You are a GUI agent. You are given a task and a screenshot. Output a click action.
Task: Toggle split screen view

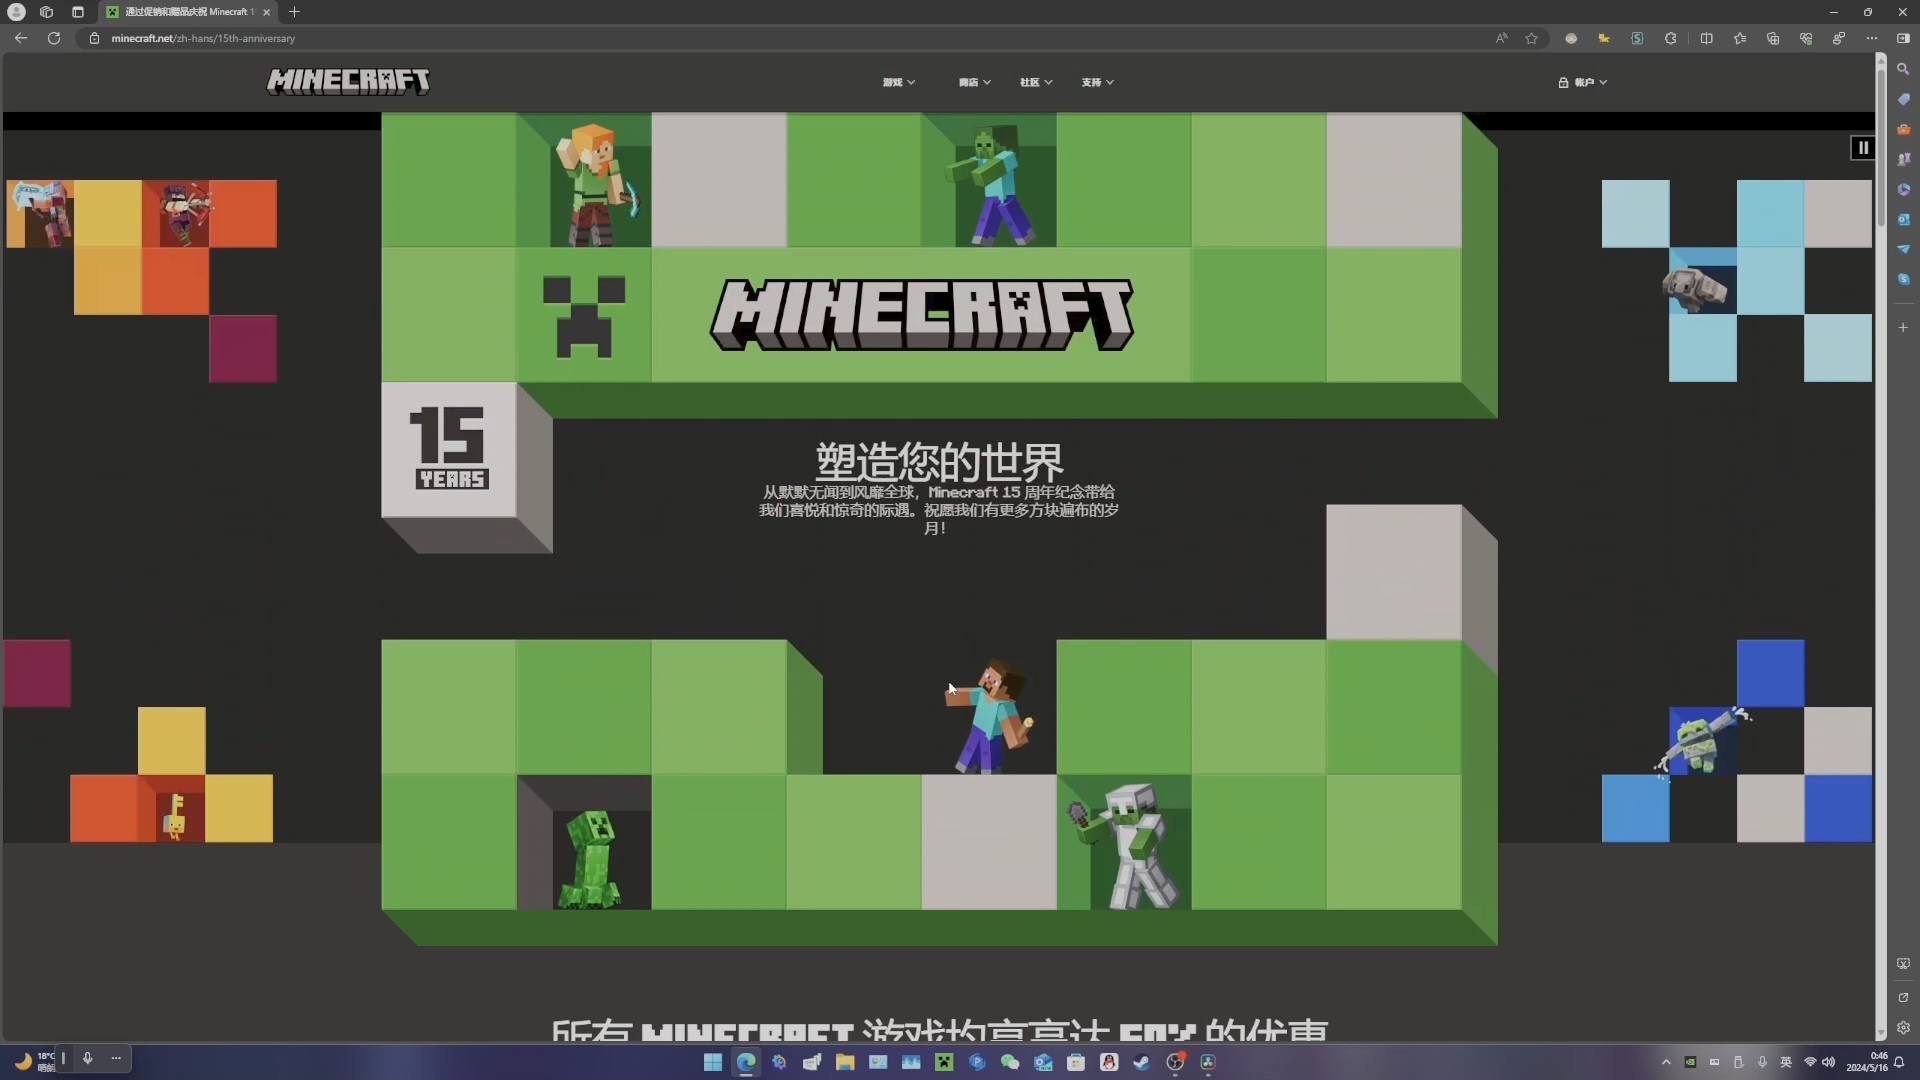click(x=1706, y=38)
